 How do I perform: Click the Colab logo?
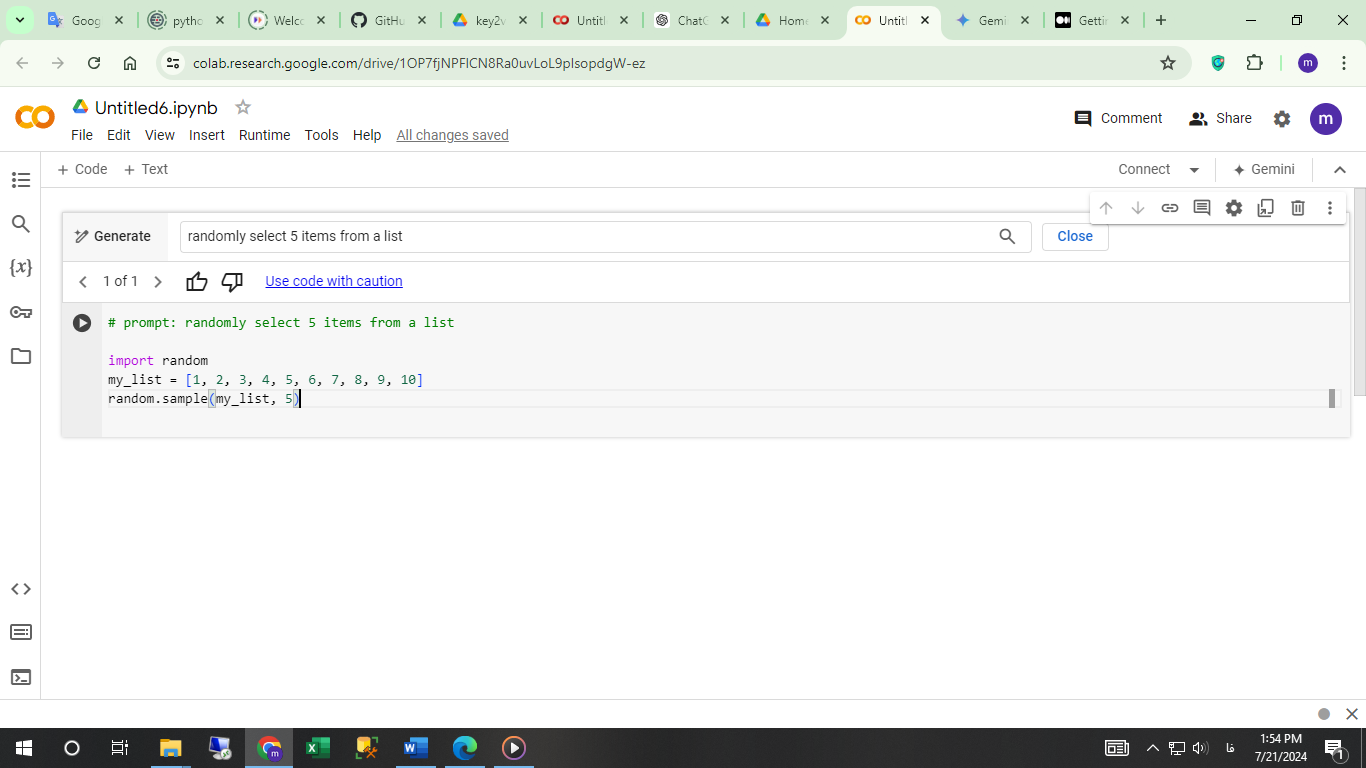coord(35,118)
